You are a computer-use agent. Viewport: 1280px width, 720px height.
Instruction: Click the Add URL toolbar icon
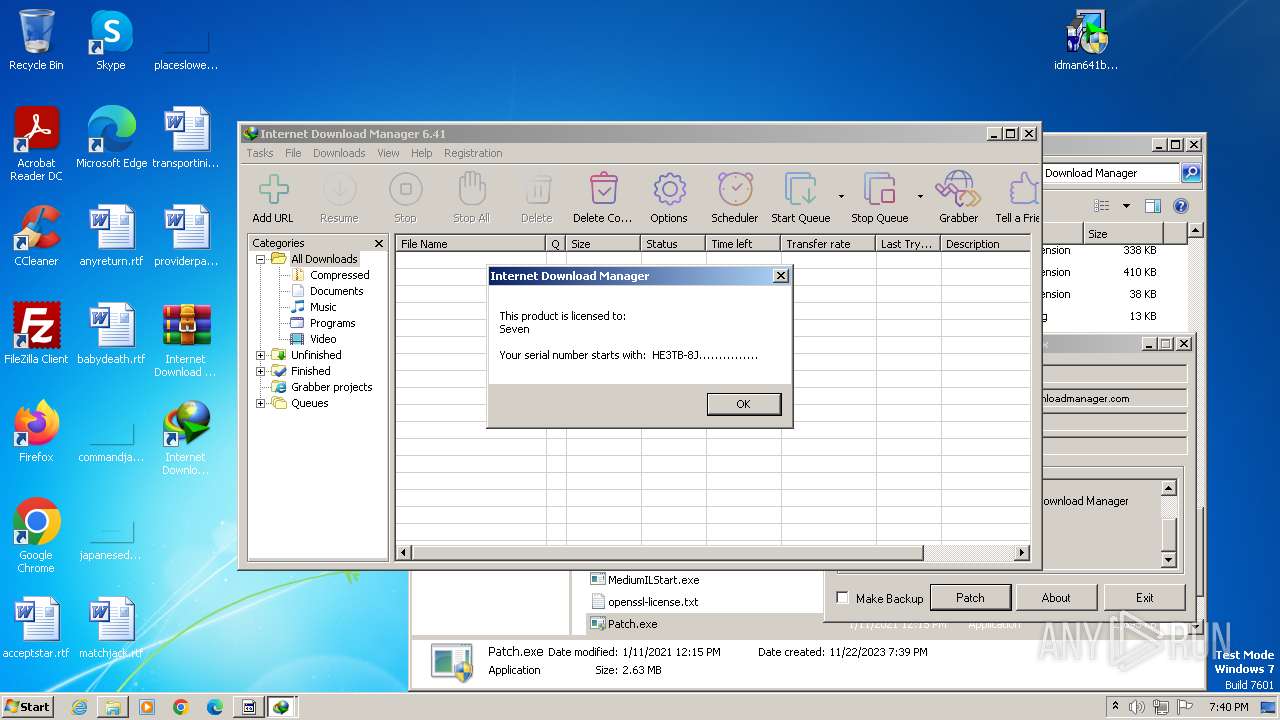pos(273,190)
